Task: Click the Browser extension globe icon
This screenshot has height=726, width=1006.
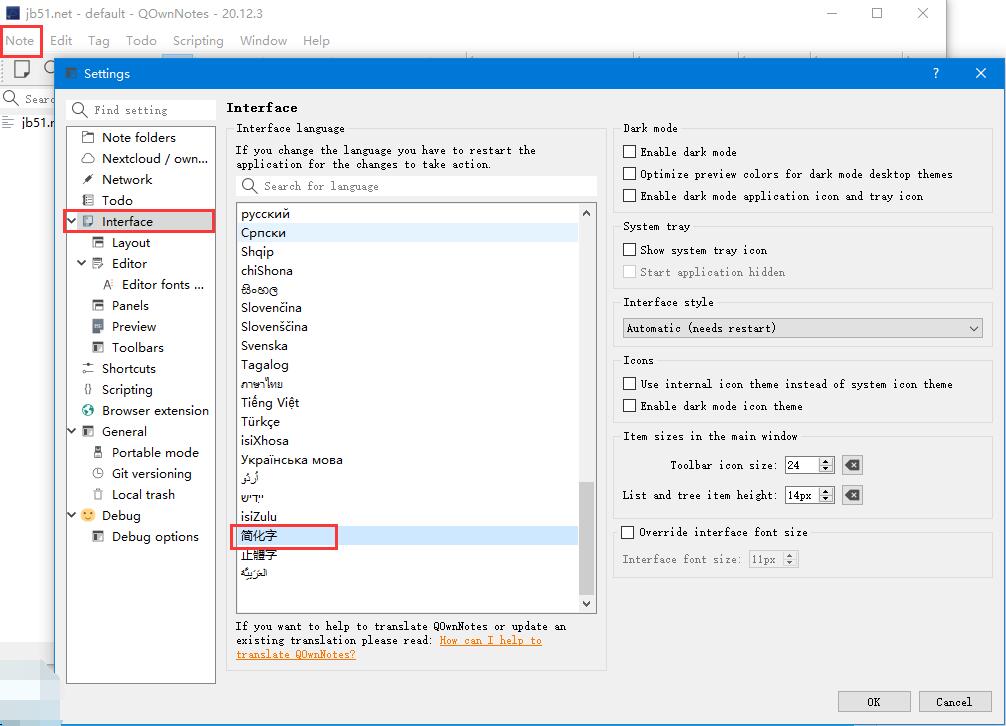Action: 88,410
